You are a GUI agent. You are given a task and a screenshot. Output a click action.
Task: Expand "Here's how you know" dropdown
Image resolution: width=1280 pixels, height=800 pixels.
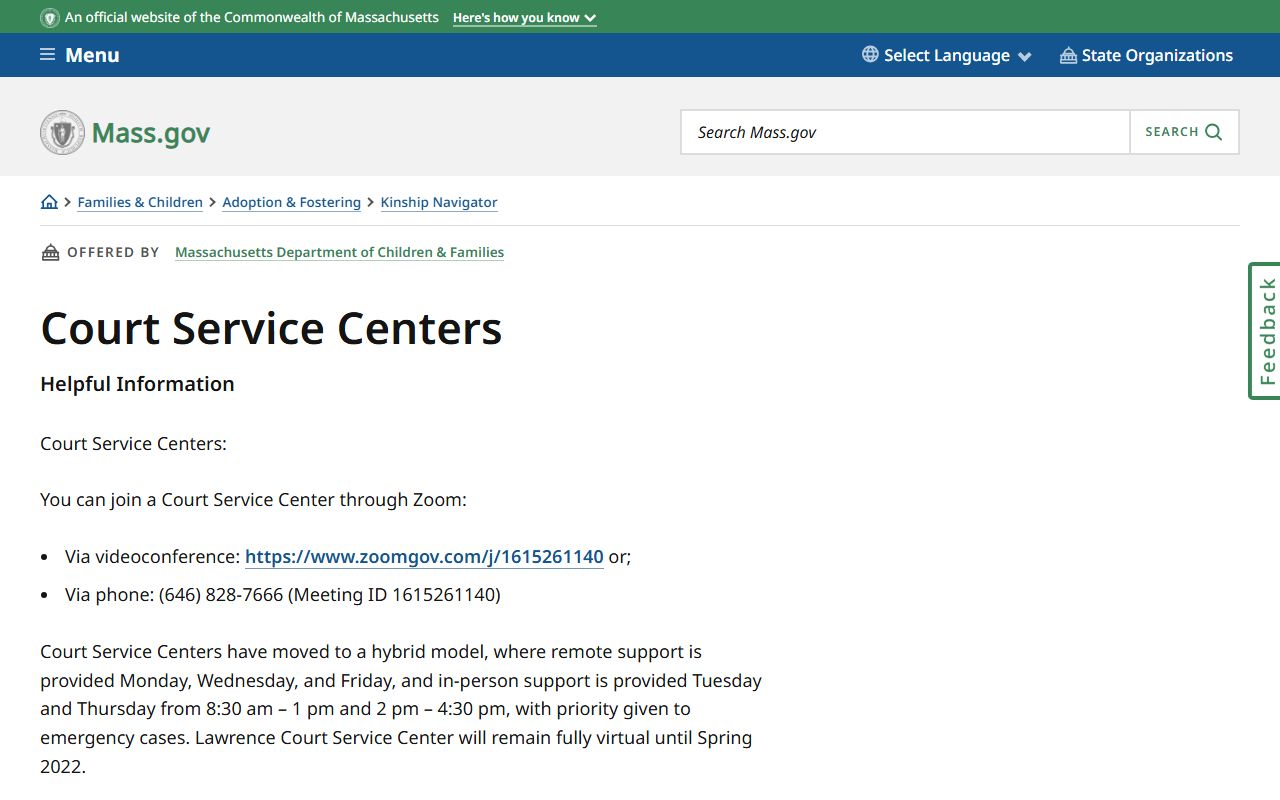[x=524, y=18]
